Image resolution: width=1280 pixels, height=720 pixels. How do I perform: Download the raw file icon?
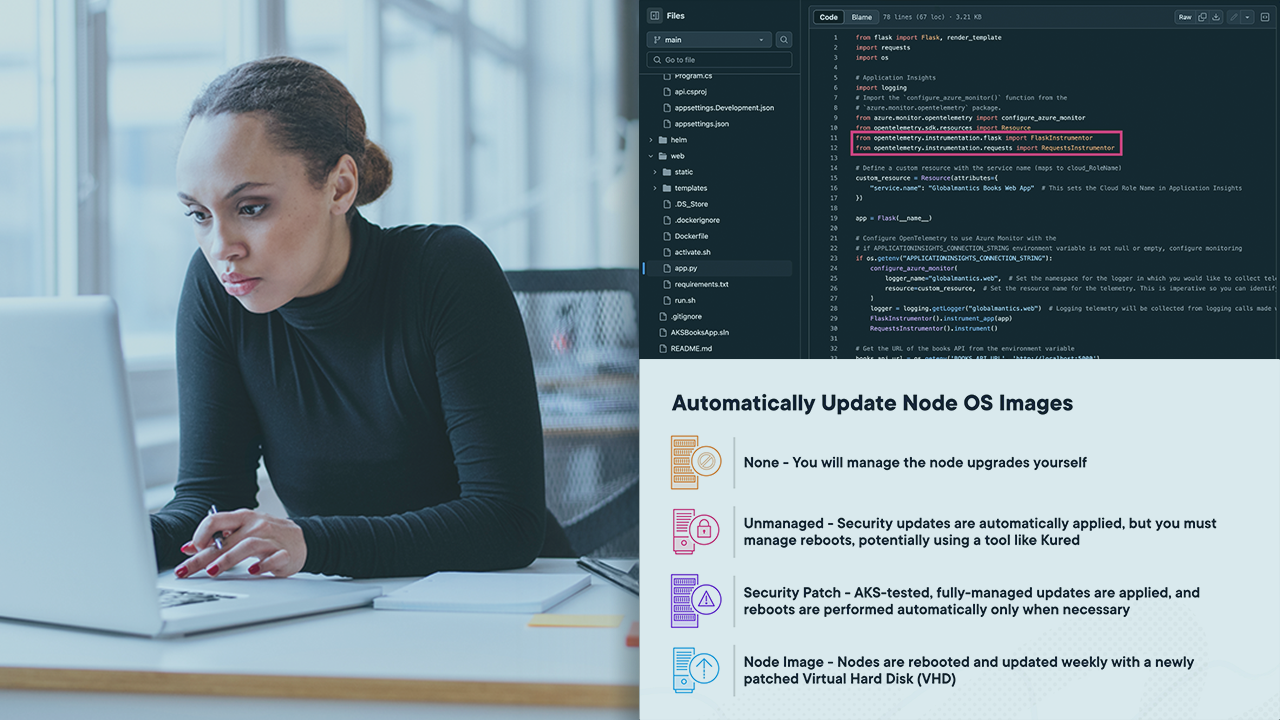point(1216,17)
